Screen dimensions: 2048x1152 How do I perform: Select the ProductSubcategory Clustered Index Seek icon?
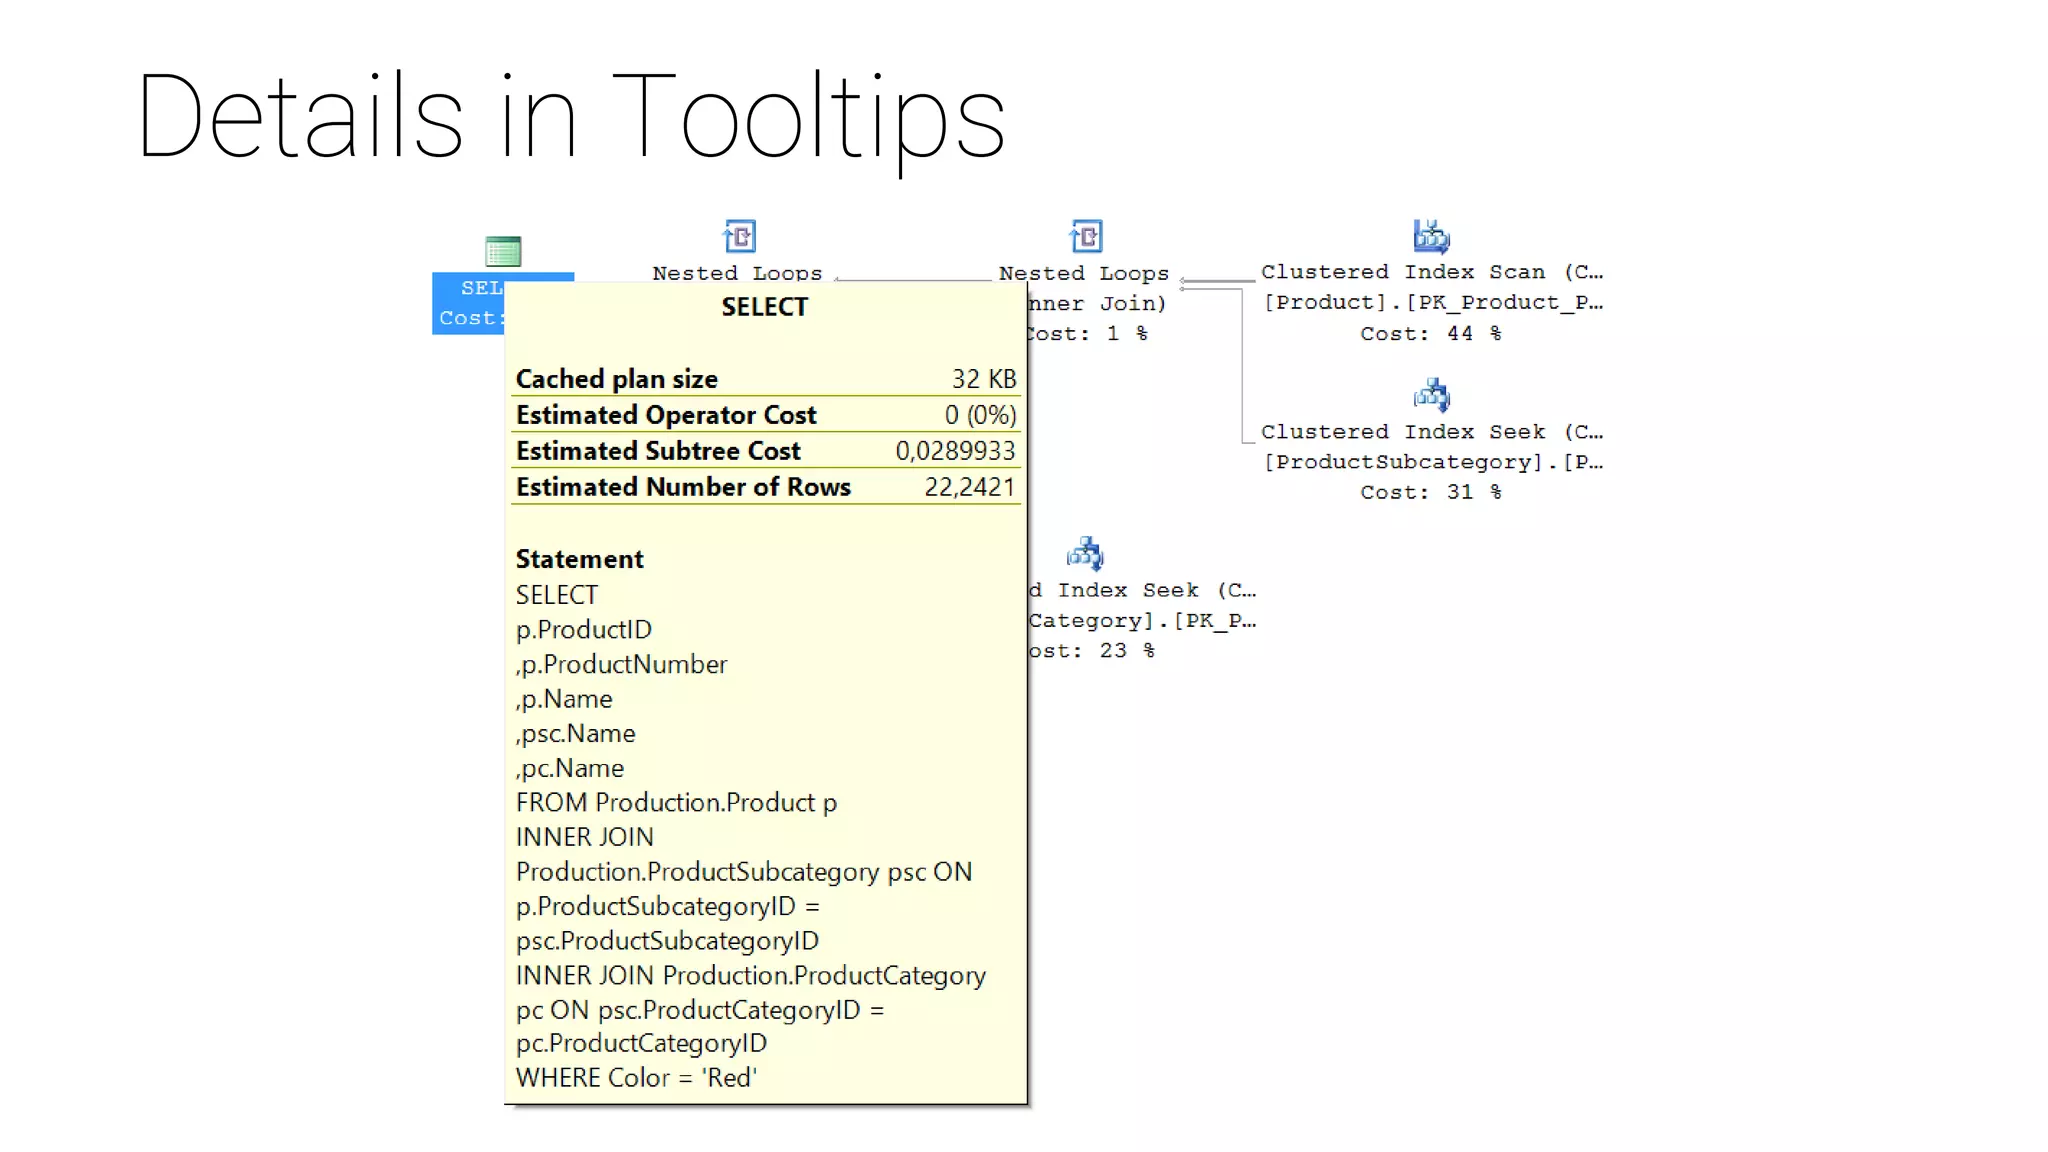point(1431,395)
